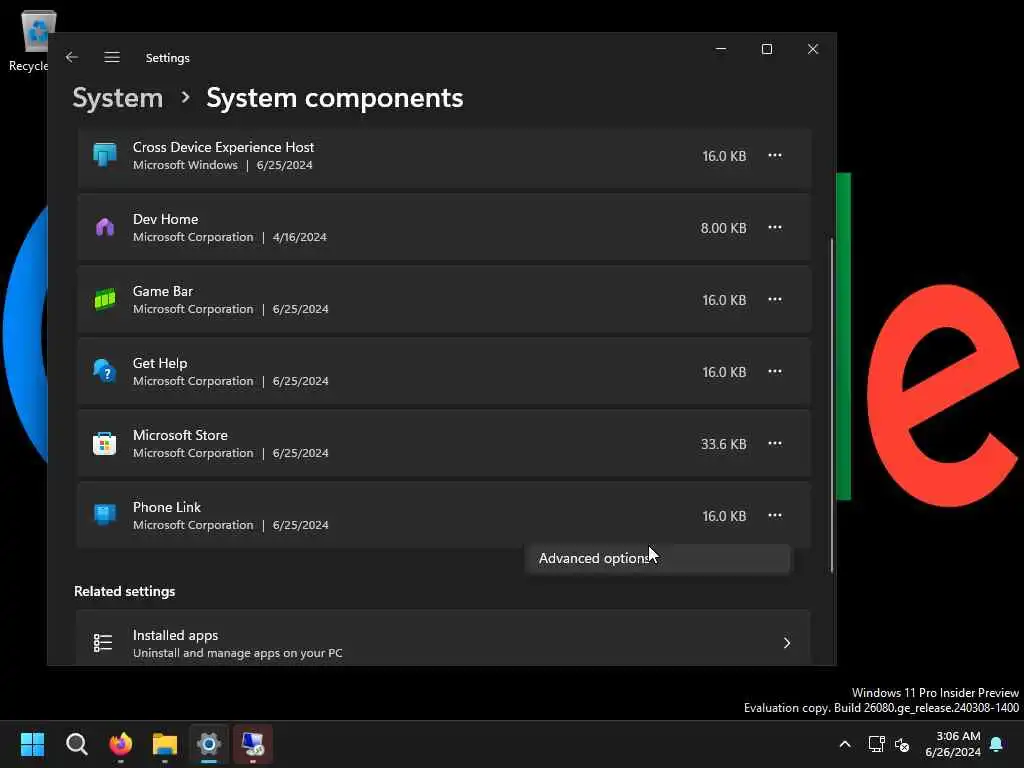Launch Firefox from the taskbar
Viewport: 1024px width, 768px height.
[x=121, y=744]
